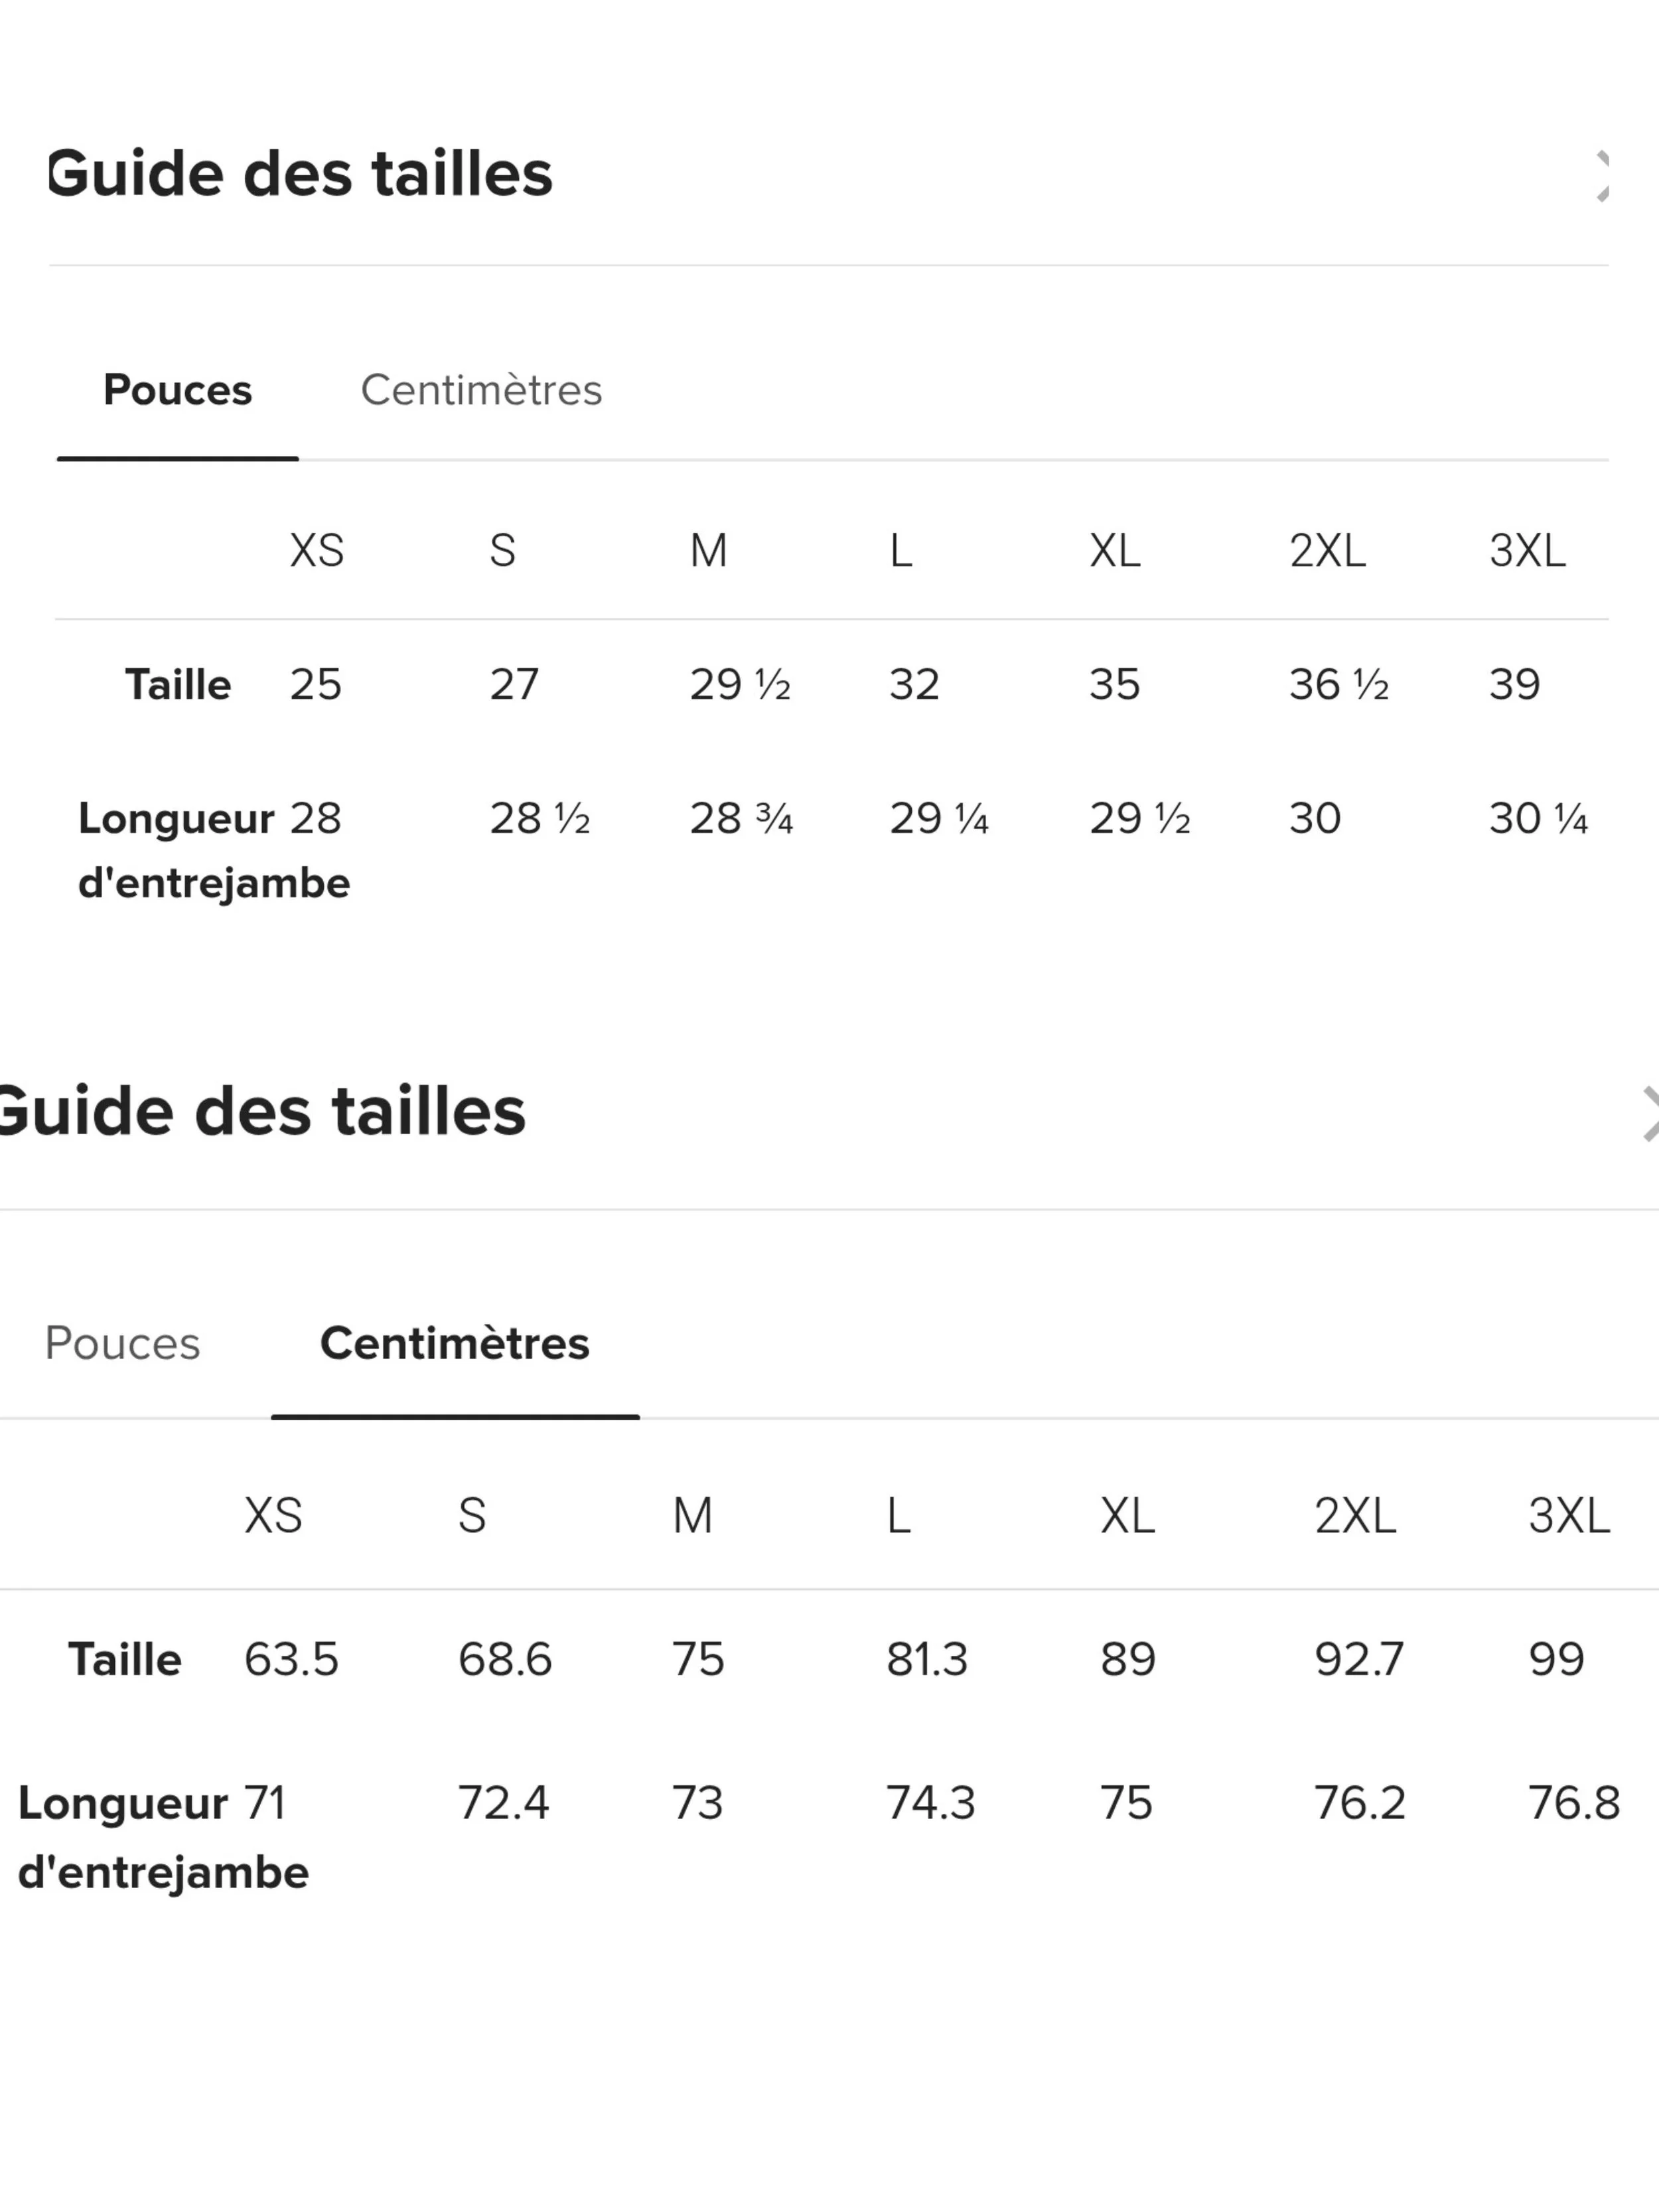
Task: Click the 63.5 waist value for XS
Action: pyautogui.click(x=291, y=1660)
